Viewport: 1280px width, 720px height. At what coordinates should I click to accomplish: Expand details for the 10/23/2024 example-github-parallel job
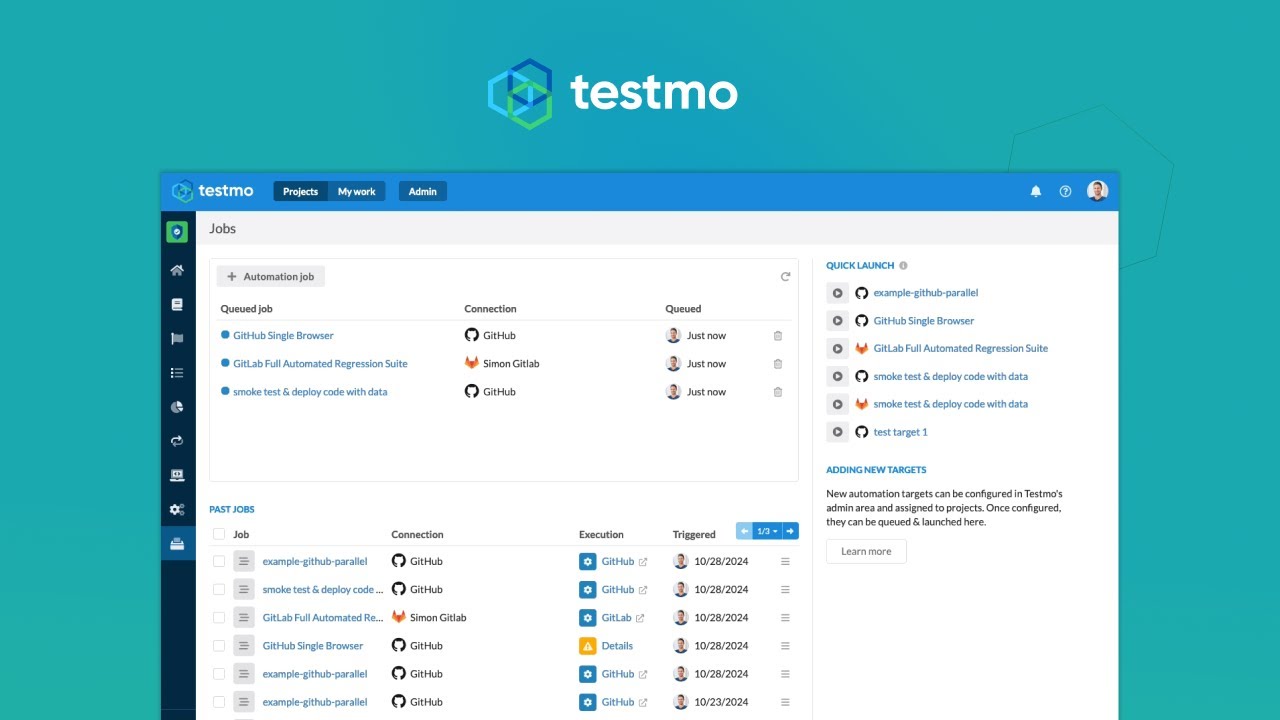click(244, 702)
